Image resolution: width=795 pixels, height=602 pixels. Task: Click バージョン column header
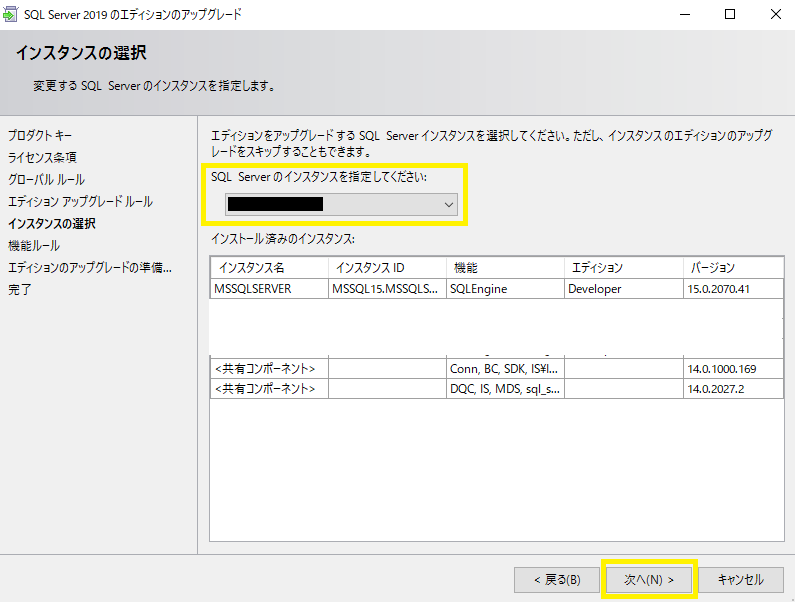click(x=733, y=268)
